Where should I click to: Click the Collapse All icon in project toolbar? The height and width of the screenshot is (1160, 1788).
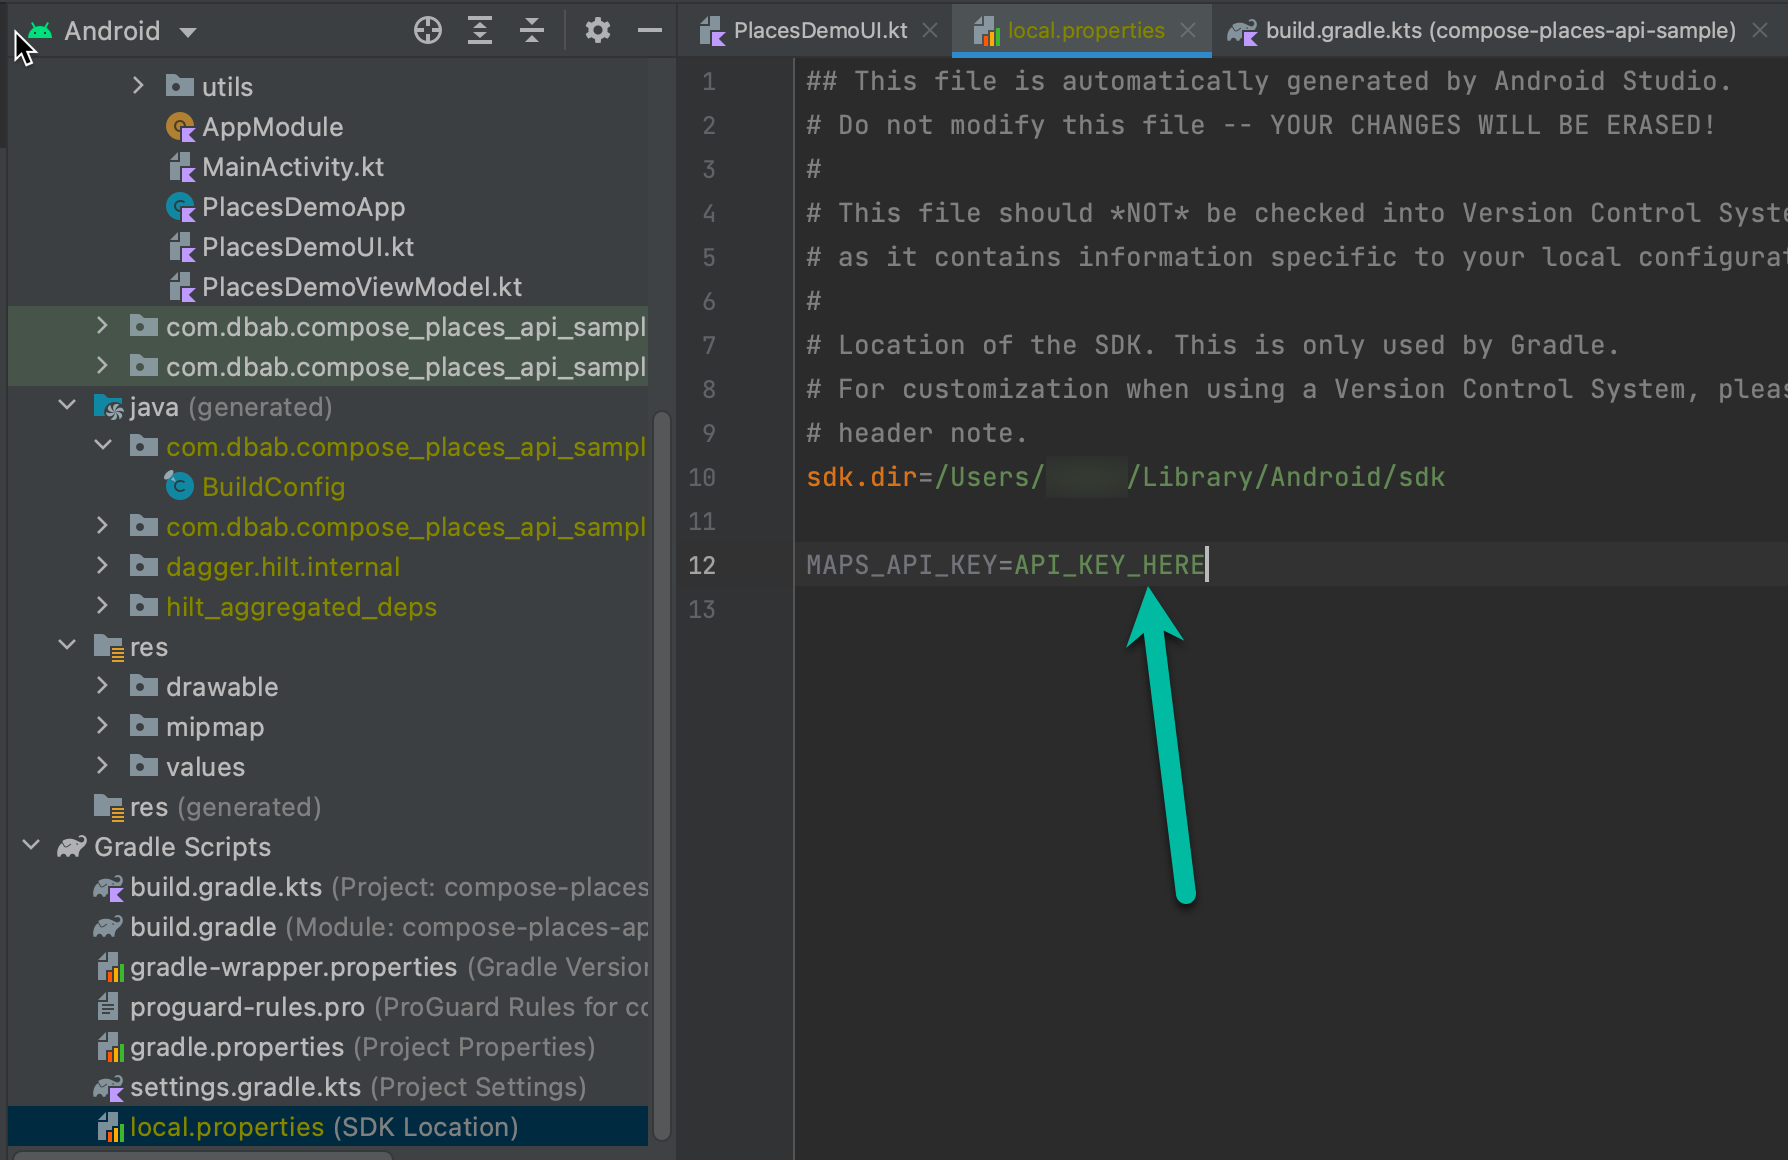531,30
